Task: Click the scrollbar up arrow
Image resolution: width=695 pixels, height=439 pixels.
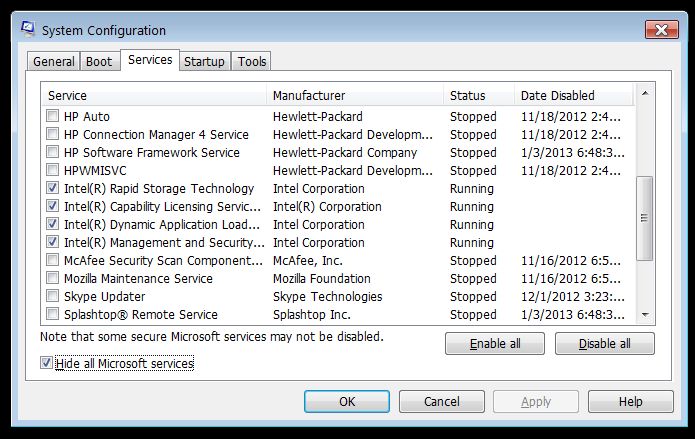Action: (645, 93)
